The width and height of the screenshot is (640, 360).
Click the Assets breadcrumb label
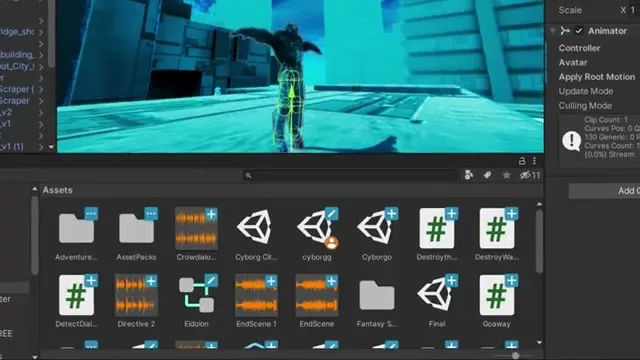[58, 190]
